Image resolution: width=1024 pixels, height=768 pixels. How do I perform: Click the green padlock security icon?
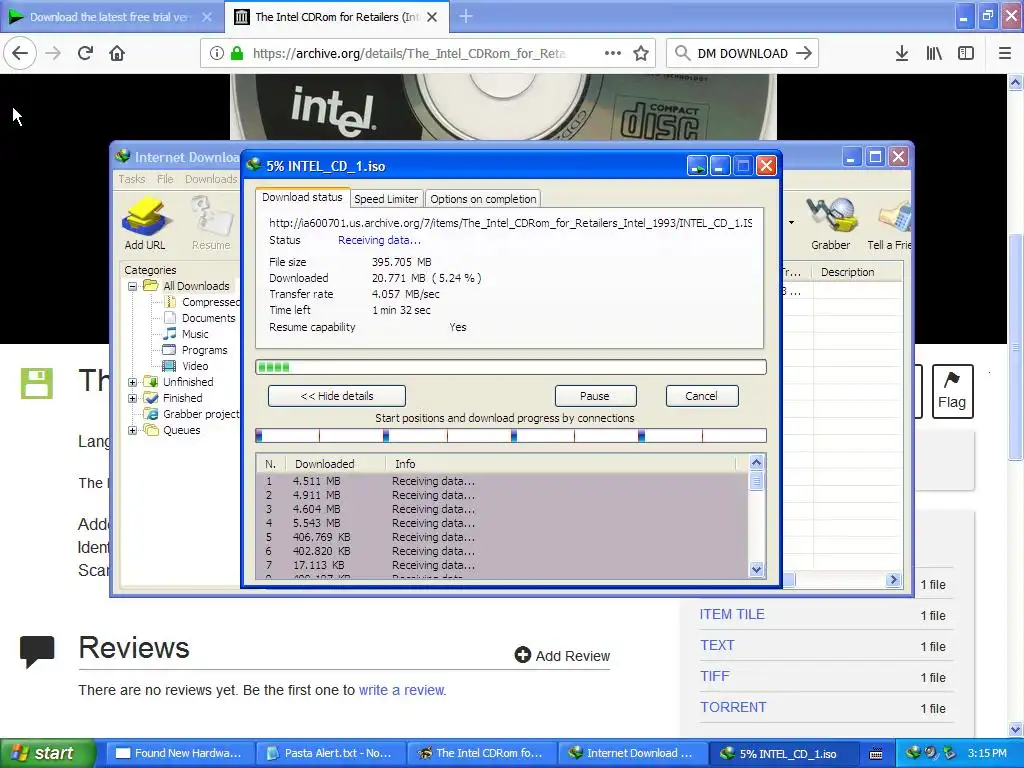(x=237, y=54)
